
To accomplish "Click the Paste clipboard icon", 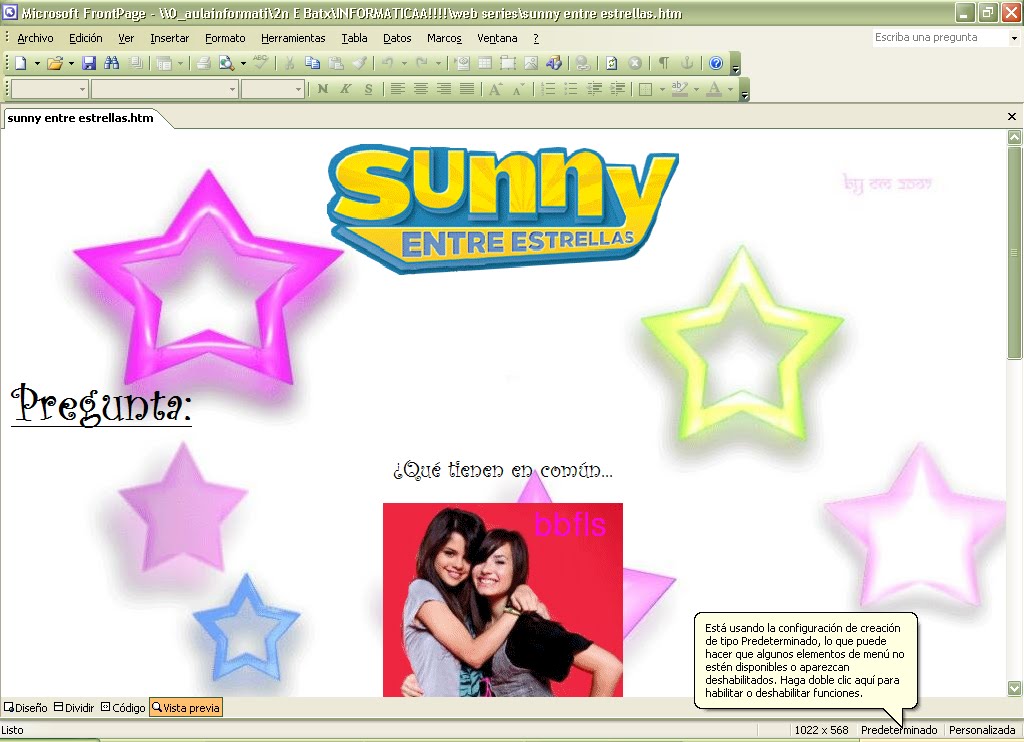I will click(336, 63).
